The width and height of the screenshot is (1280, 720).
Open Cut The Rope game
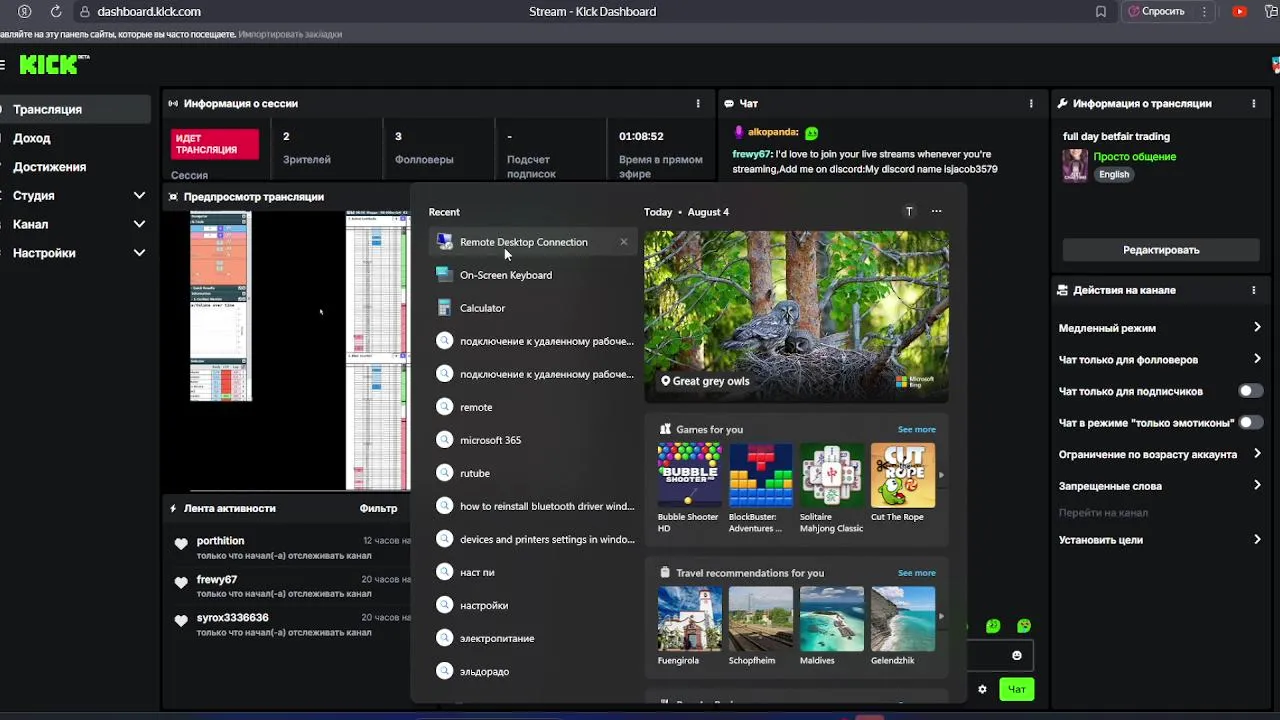[x=902, y=482]
